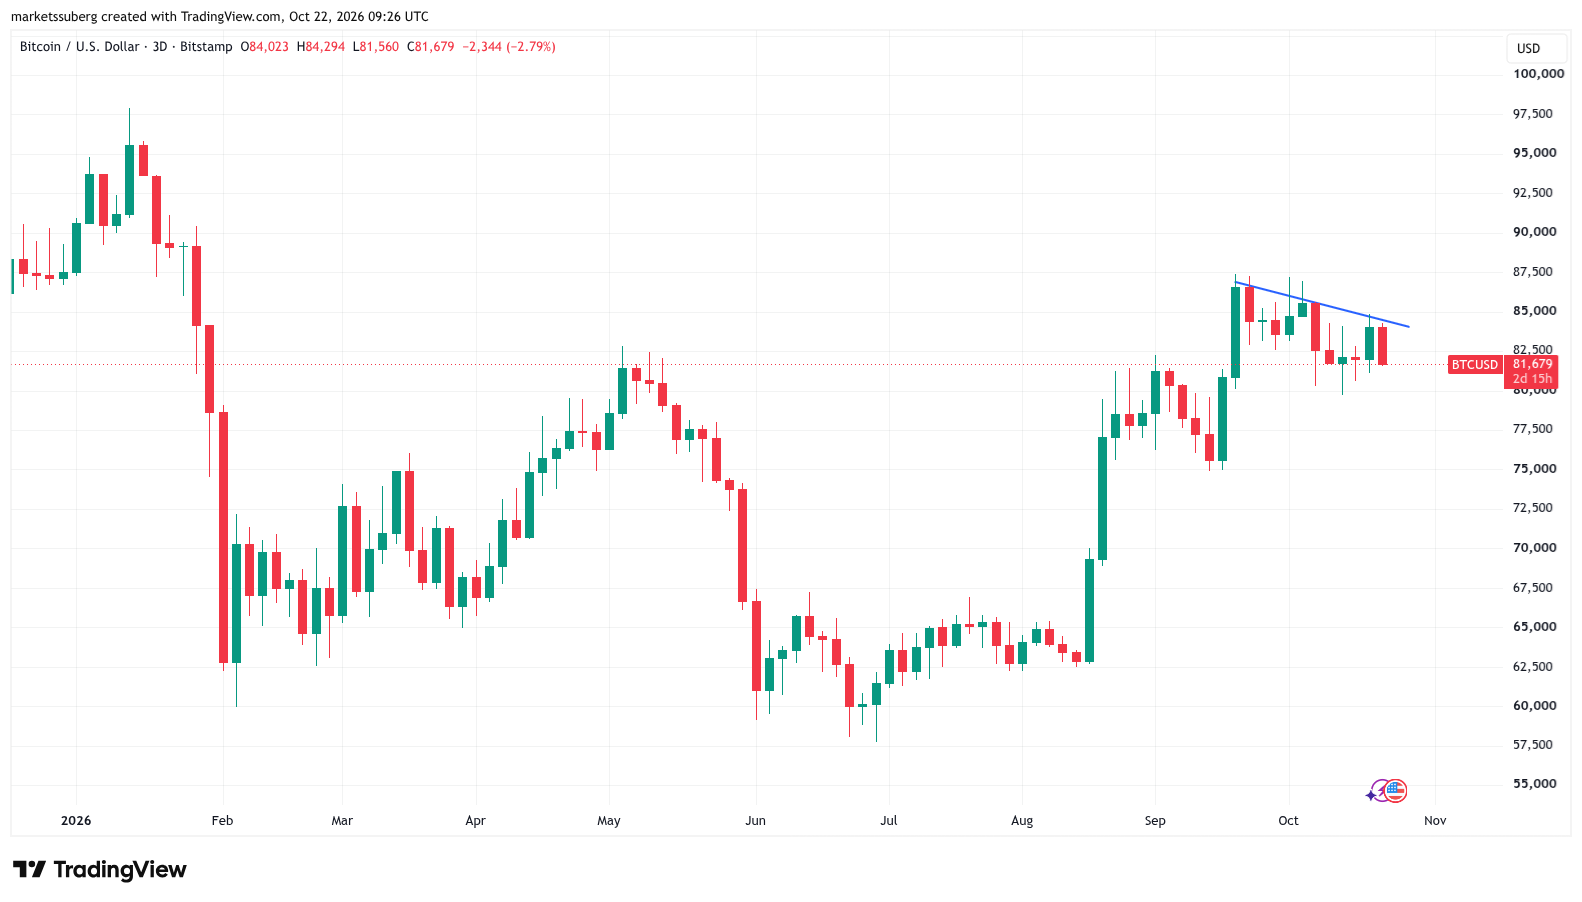Click the May label on time axis
1582x902 pixels.
coord(609,821)
